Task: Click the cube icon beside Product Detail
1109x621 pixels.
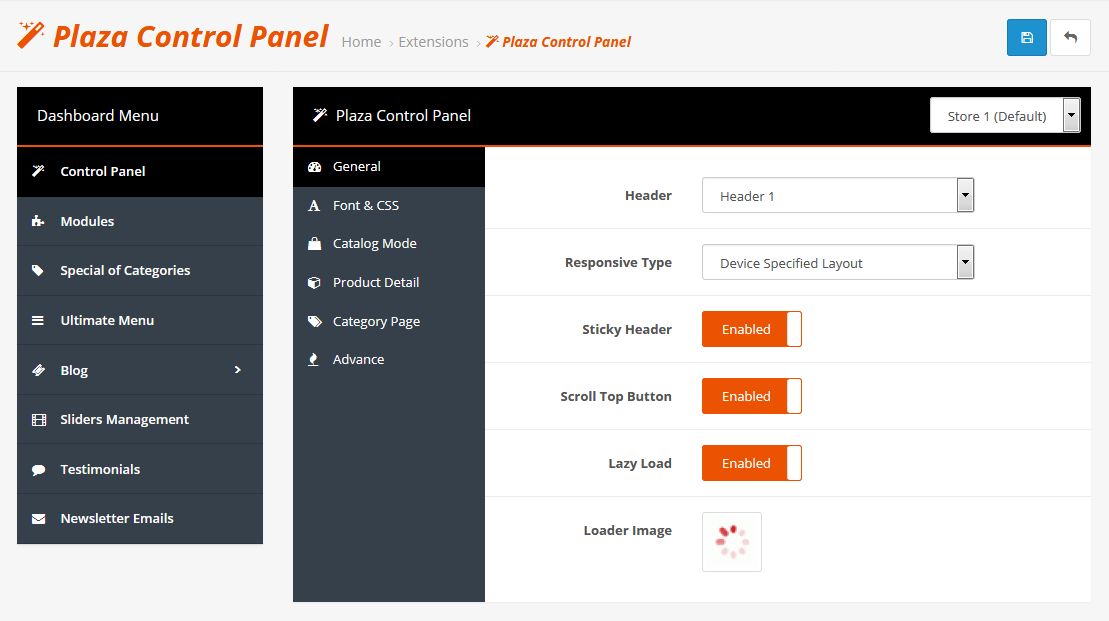Action: click(315, 283)
